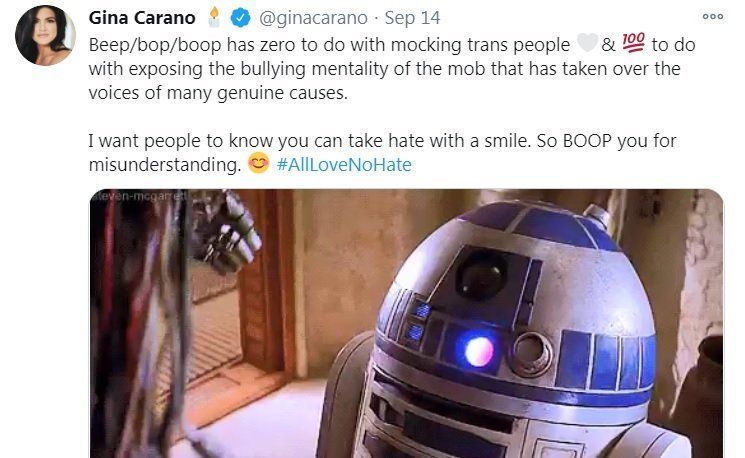Open the tweet's more options menu

[713, 17]
